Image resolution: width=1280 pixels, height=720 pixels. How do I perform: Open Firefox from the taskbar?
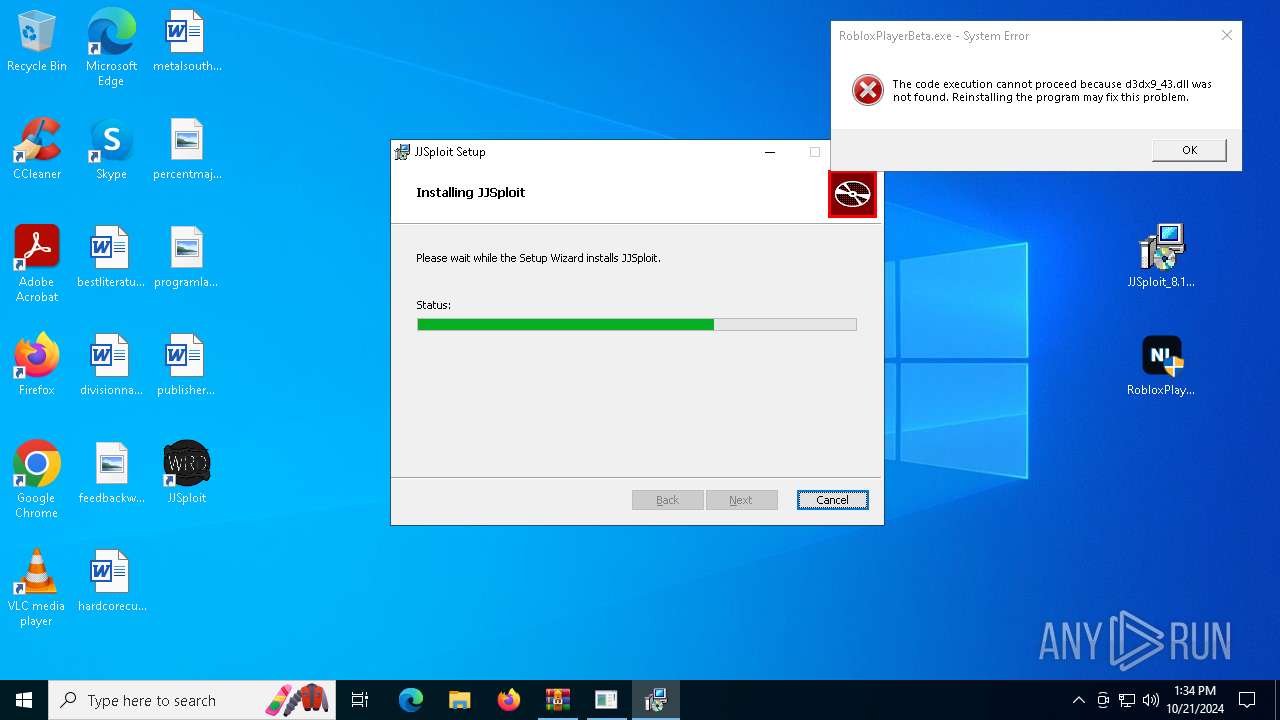[508, 700]
